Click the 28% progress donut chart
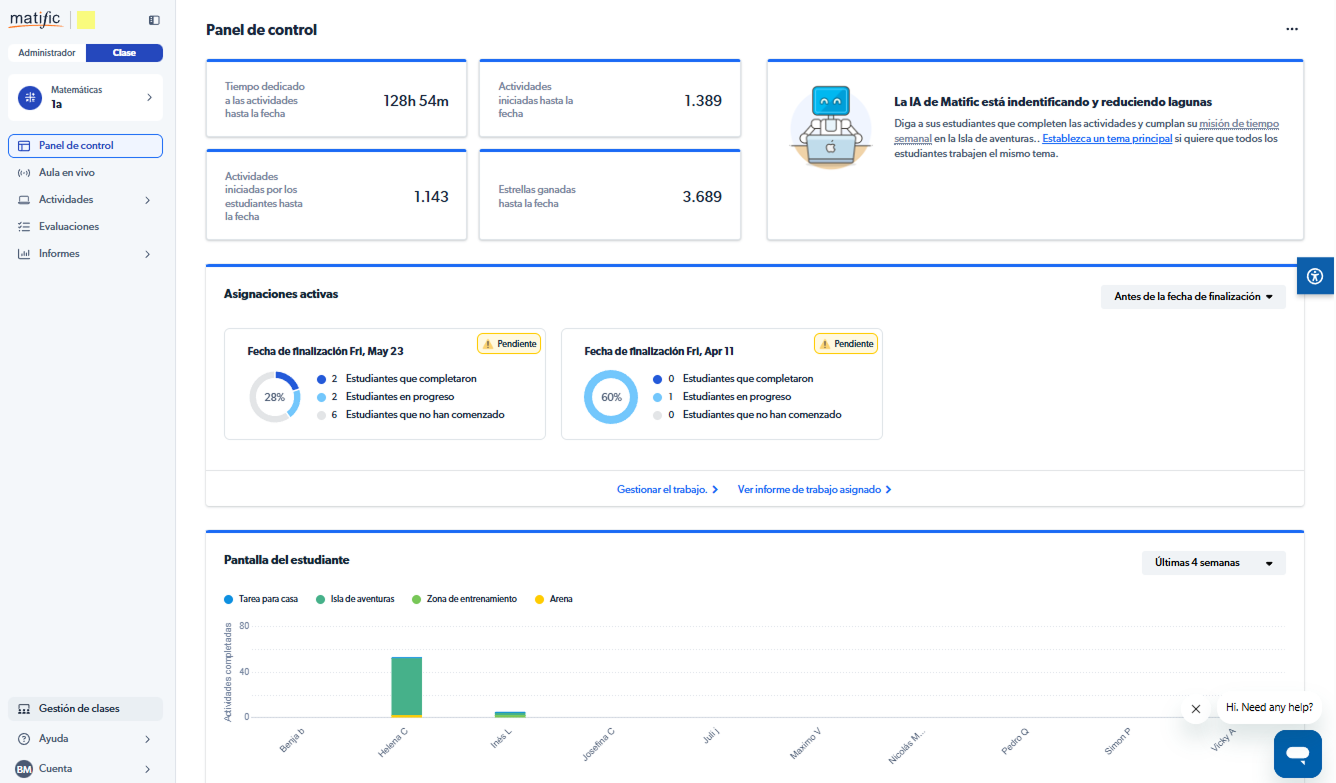Image resolution: width=1336 pixels, height=783 pixels. click(x=274, y=397)
